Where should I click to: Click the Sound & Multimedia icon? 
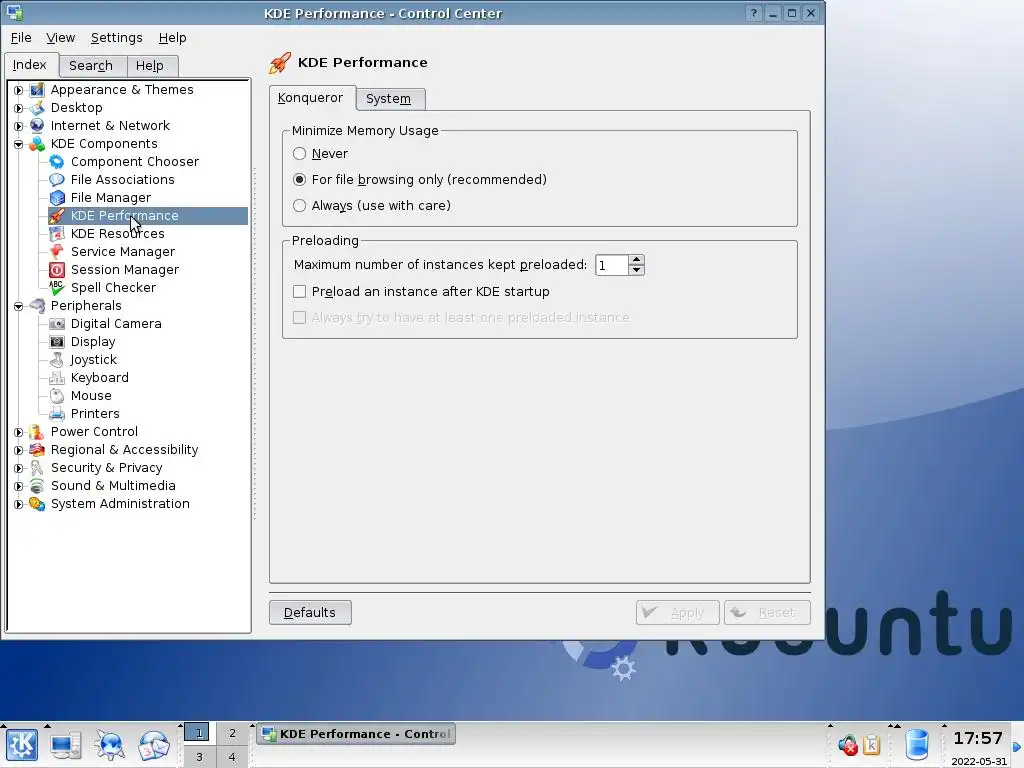[x=37, y=486]
